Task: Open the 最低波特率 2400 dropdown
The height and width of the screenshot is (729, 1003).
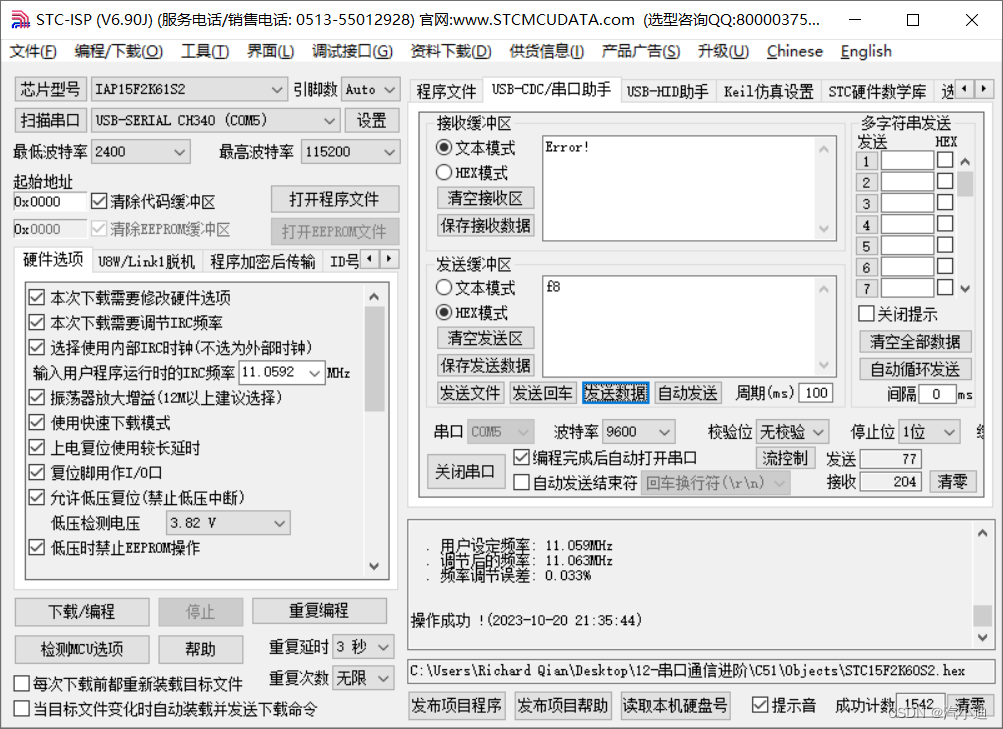Action: click(x=140, y=152)
